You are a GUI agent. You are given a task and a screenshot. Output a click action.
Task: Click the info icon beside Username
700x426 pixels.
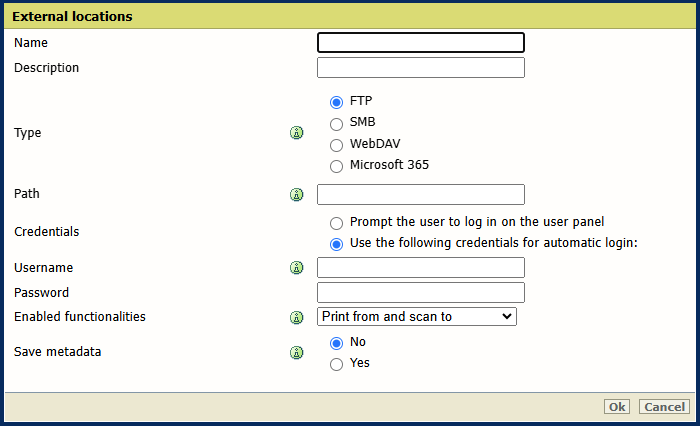296,268
